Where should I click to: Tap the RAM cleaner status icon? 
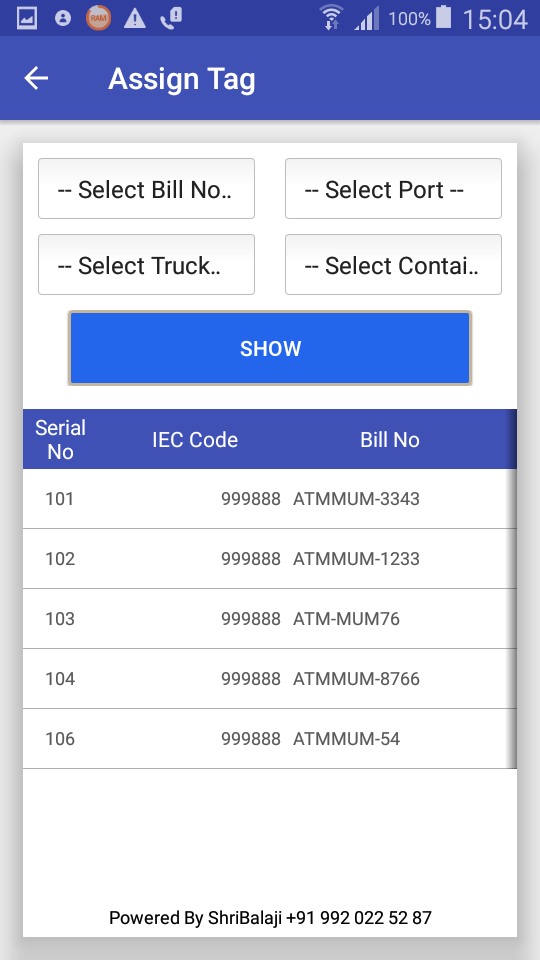pyautogui.click(x=99, y=18)
